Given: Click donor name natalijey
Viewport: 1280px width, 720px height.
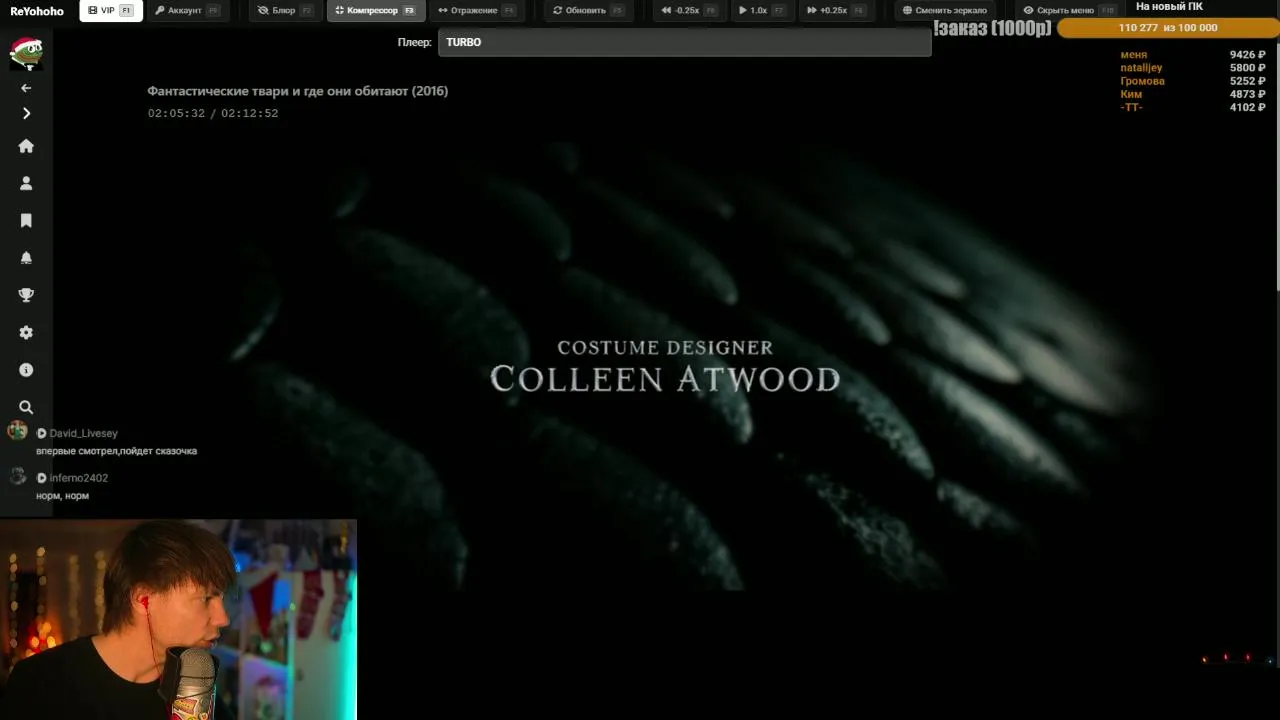Looking at the screenshot, I should pos(1141,68).
